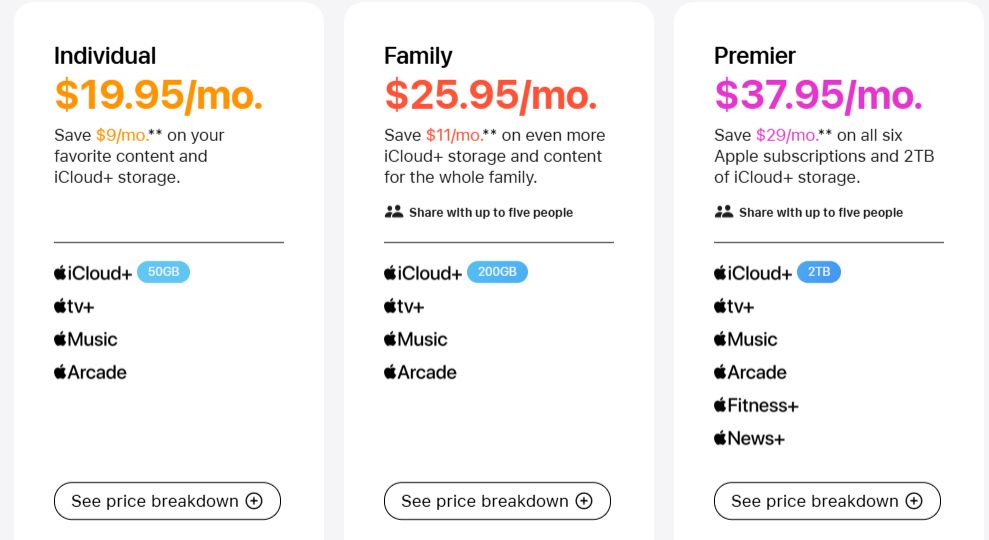
Task: Click the people sharing icon in Family plan
Action: click(x=394, y=212)
